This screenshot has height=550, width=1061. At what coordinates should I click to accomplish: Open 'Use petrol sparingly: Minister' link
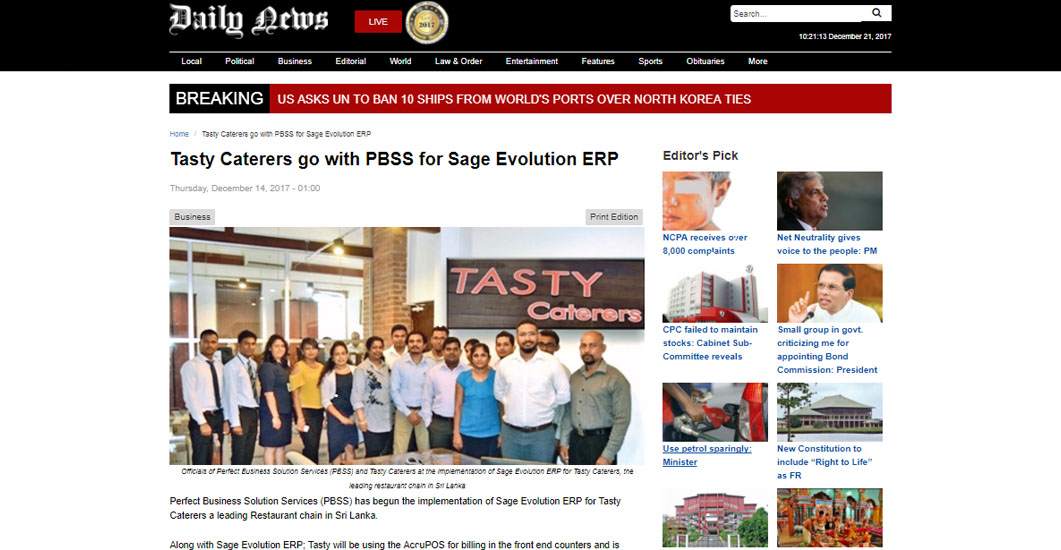(x=706, y=455)
